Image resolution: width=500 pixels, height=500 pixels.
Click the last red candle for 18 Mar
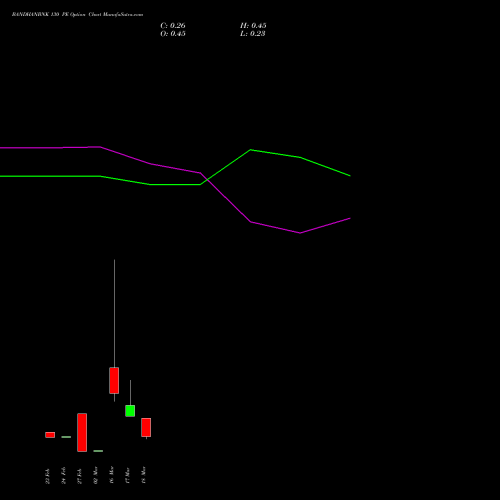click(x=146, y=427)
